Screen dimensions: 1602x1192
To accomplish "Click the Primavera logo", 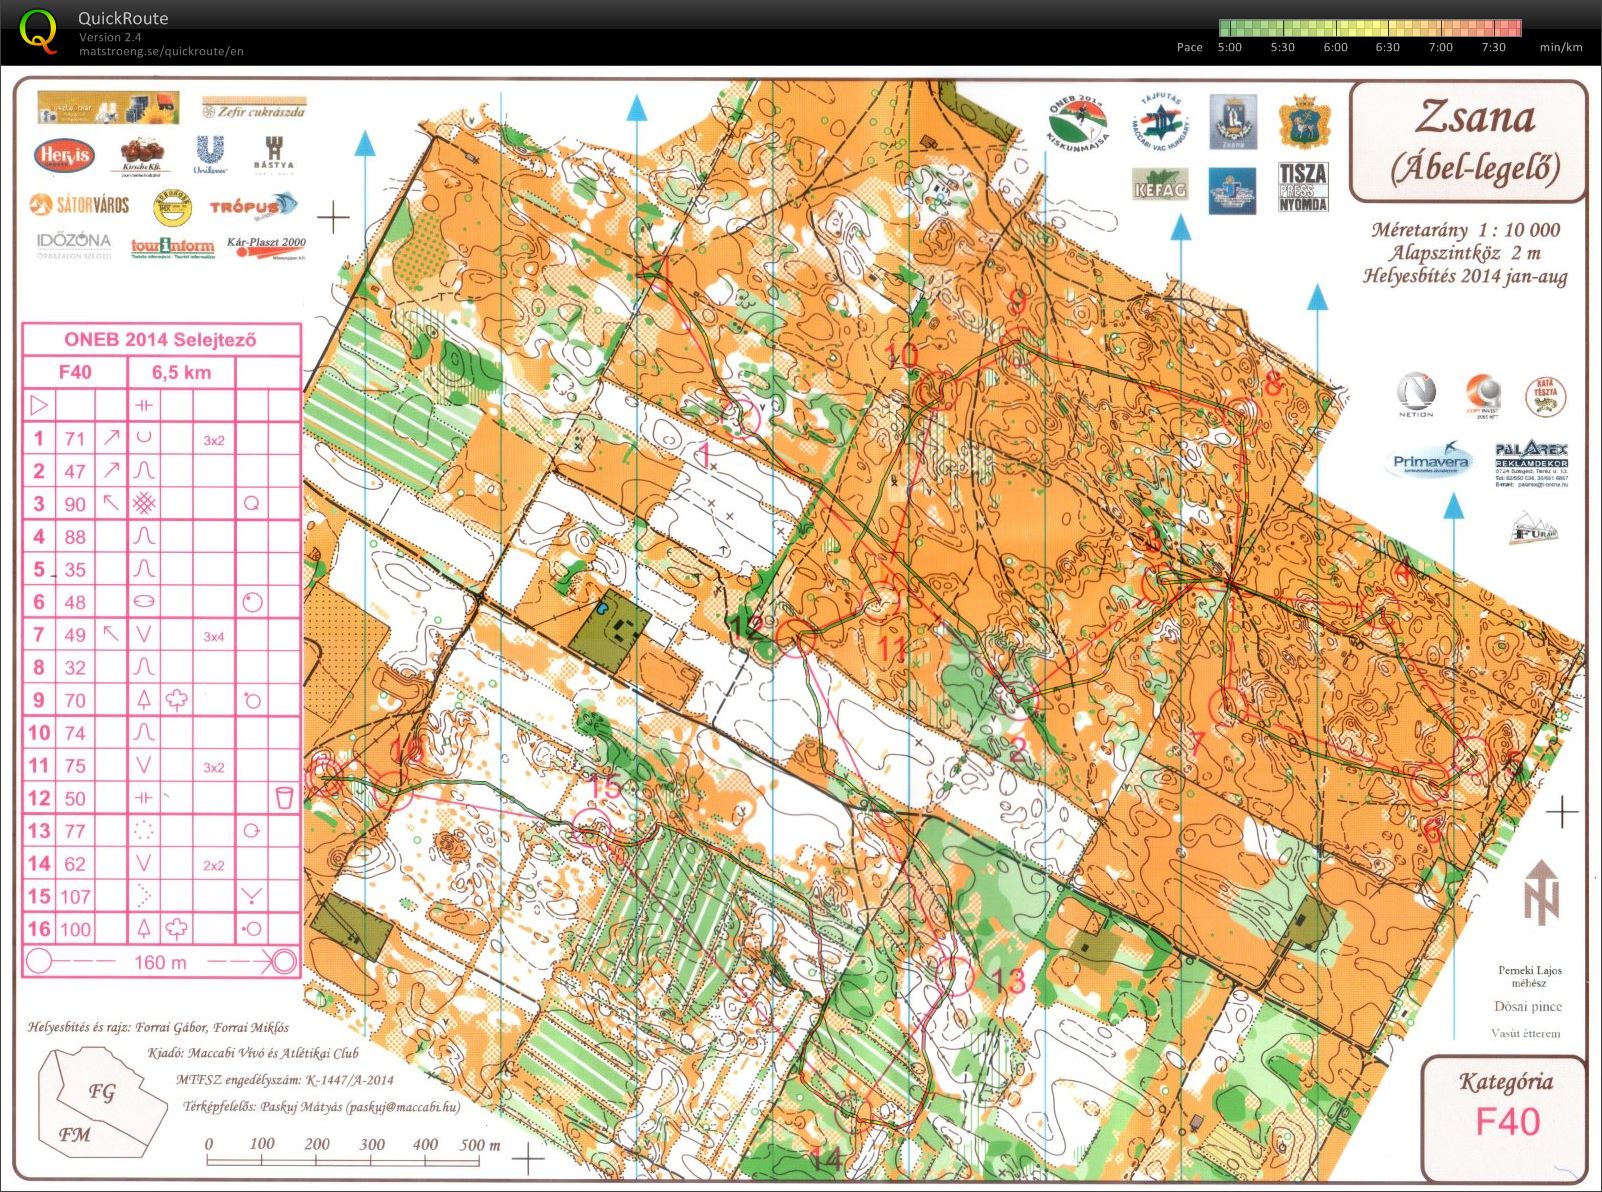I will coord(1431,461).
